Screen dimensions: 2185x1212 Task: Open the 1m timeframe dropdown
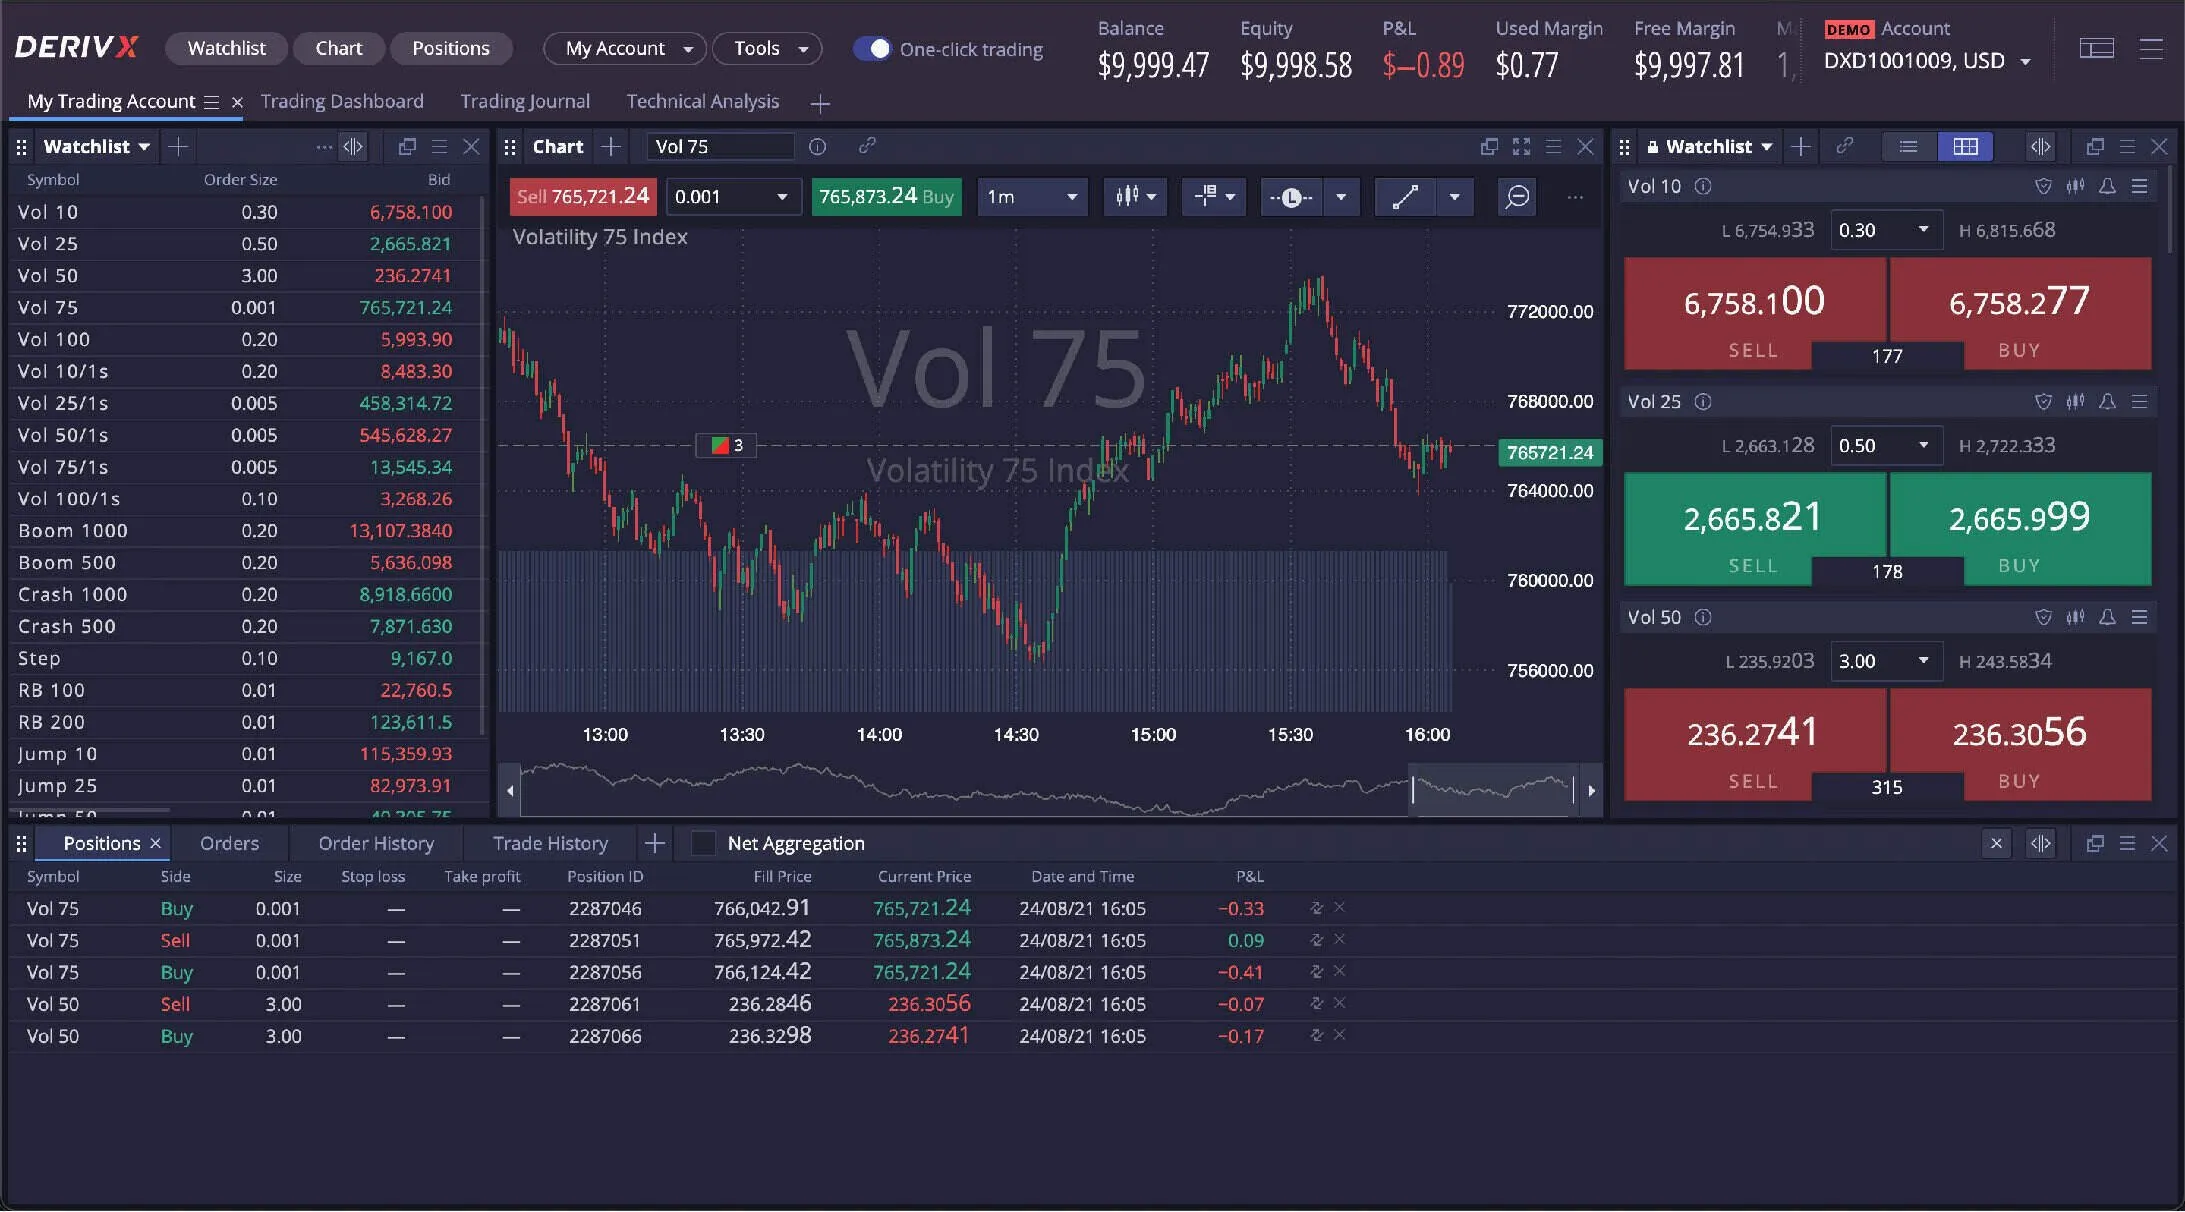pos(1030,197)
